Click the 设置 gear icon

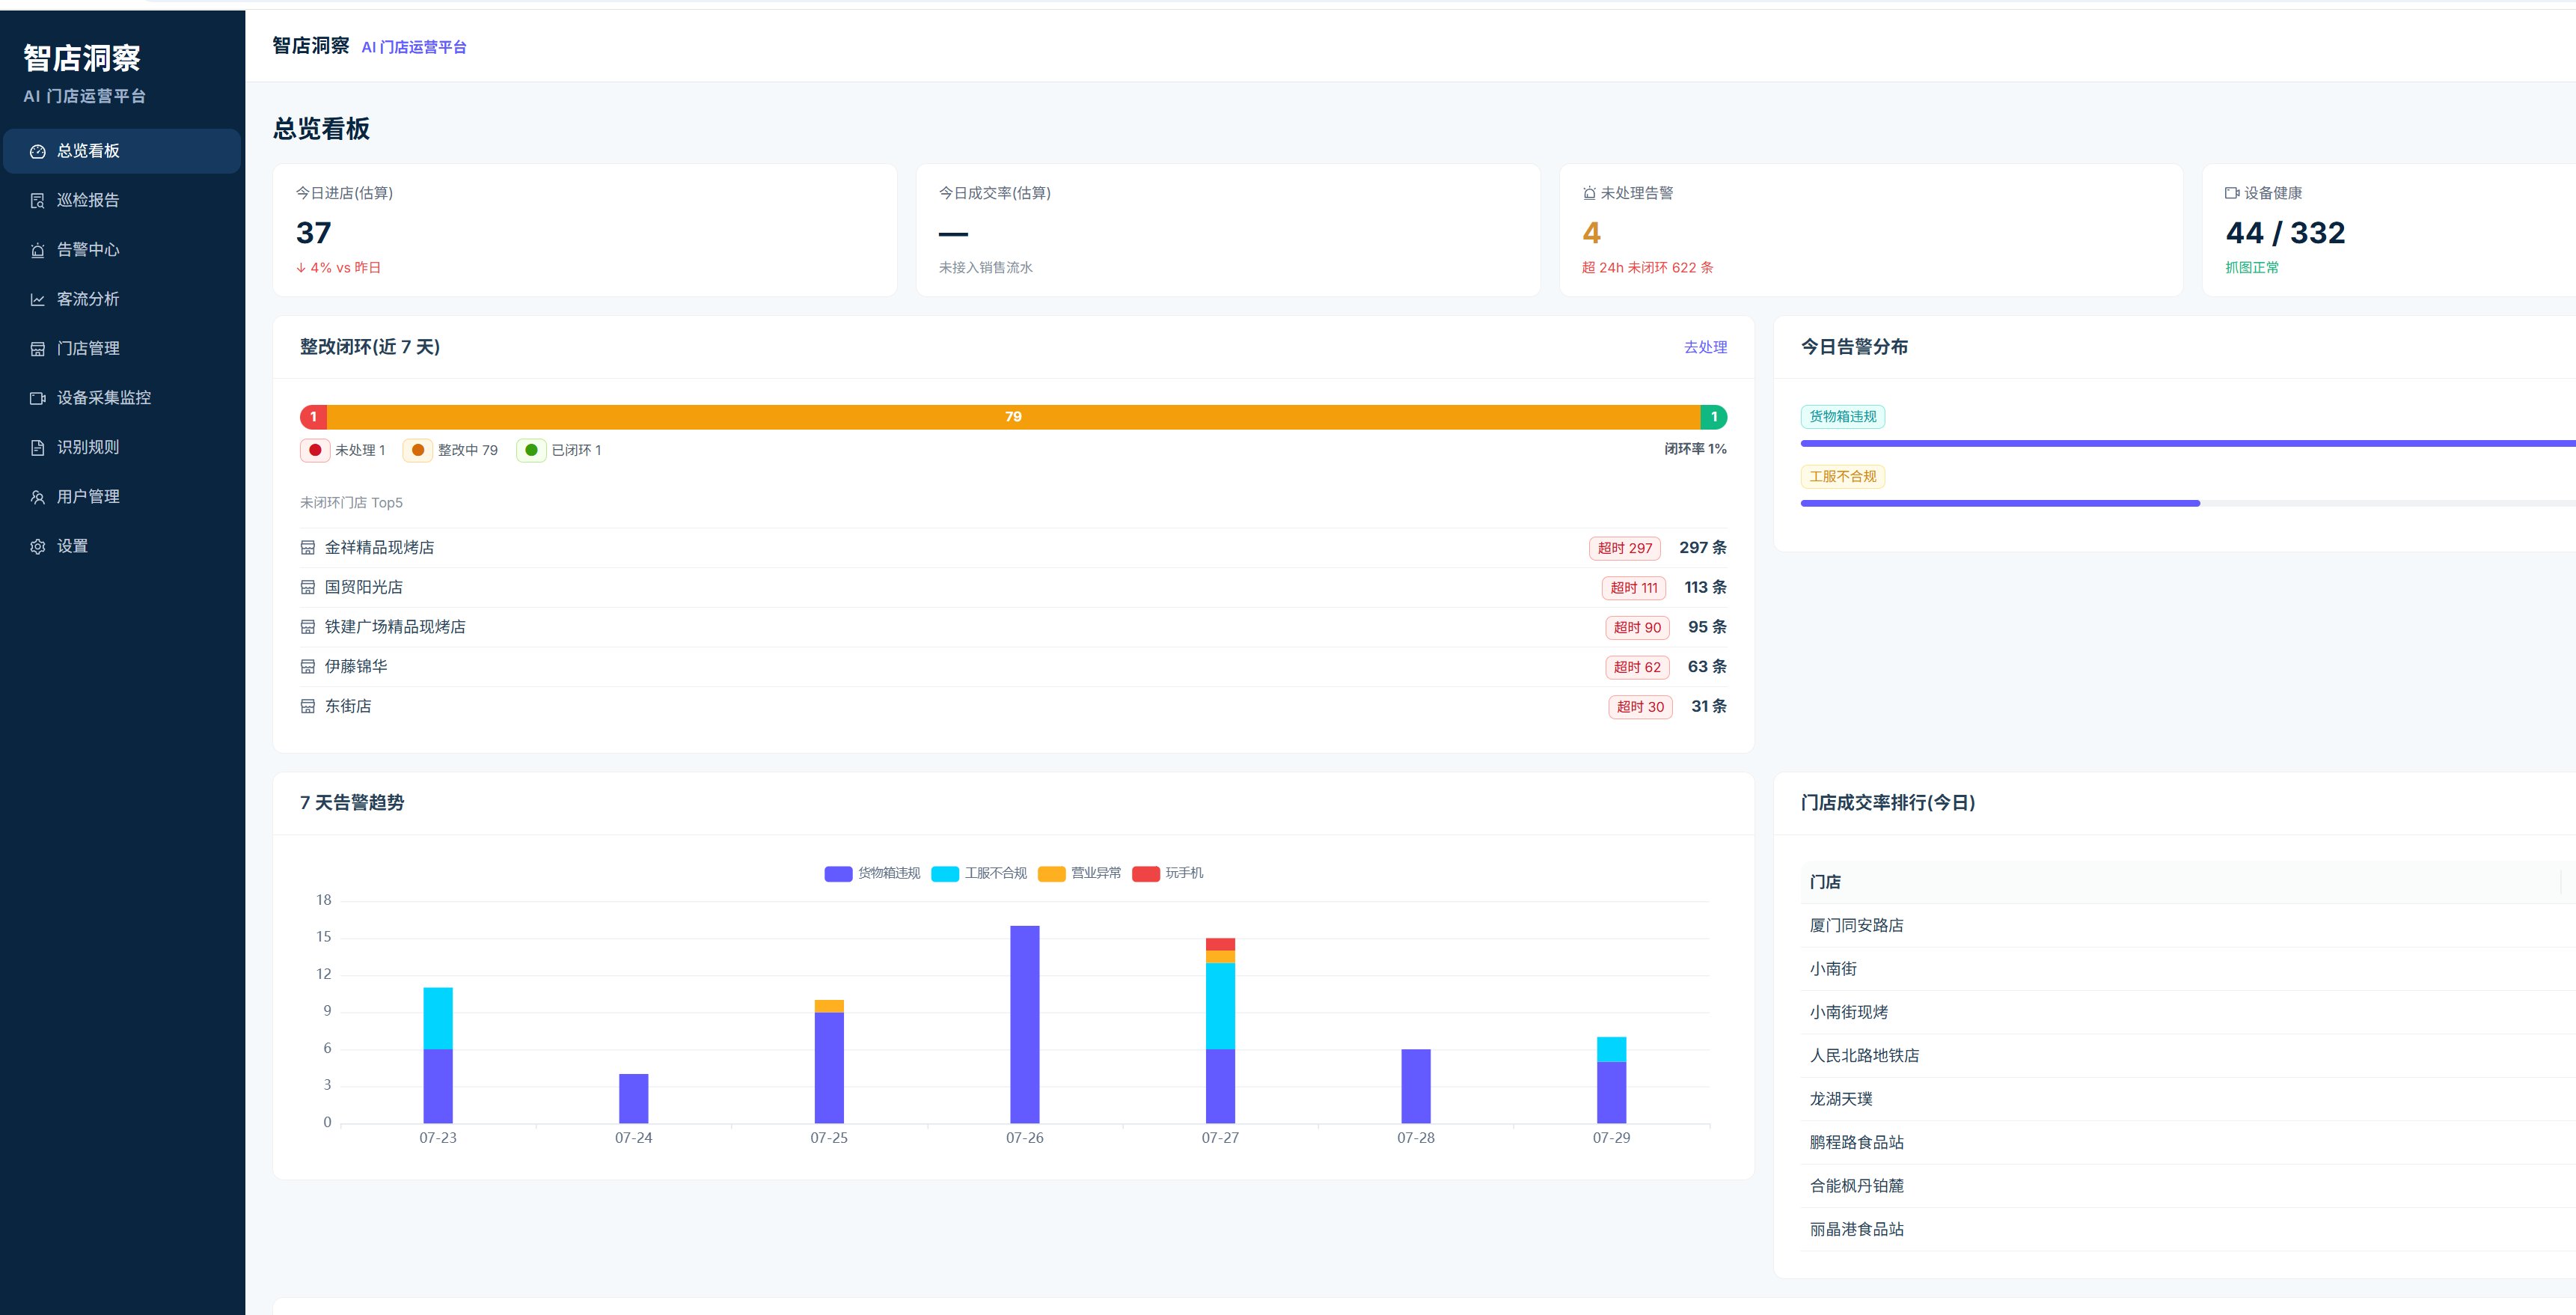point(38,547)
